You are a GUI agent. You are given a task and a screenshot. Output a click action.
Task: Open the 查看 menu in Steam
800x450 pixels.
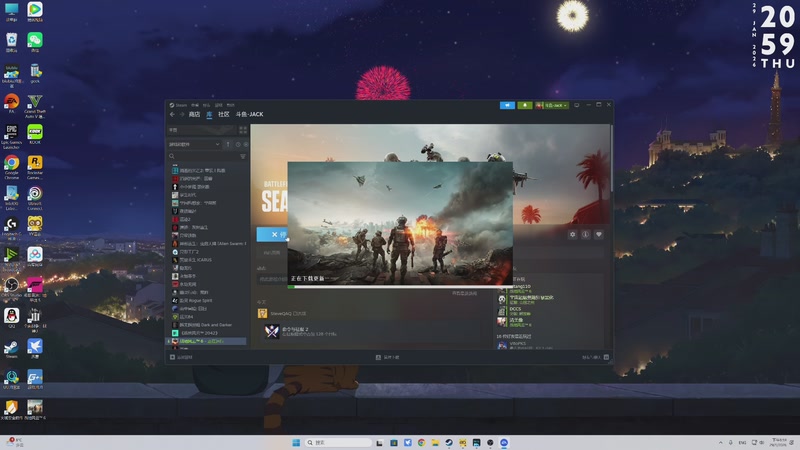click(x=195, y=105)
